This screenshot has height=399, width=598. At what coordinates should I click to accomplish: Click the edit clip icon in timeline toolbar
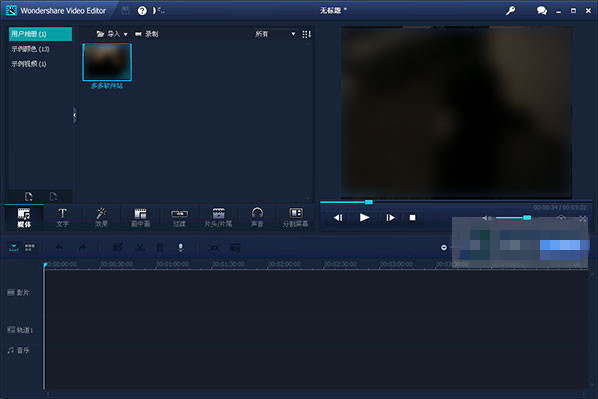tap(118, 248)
